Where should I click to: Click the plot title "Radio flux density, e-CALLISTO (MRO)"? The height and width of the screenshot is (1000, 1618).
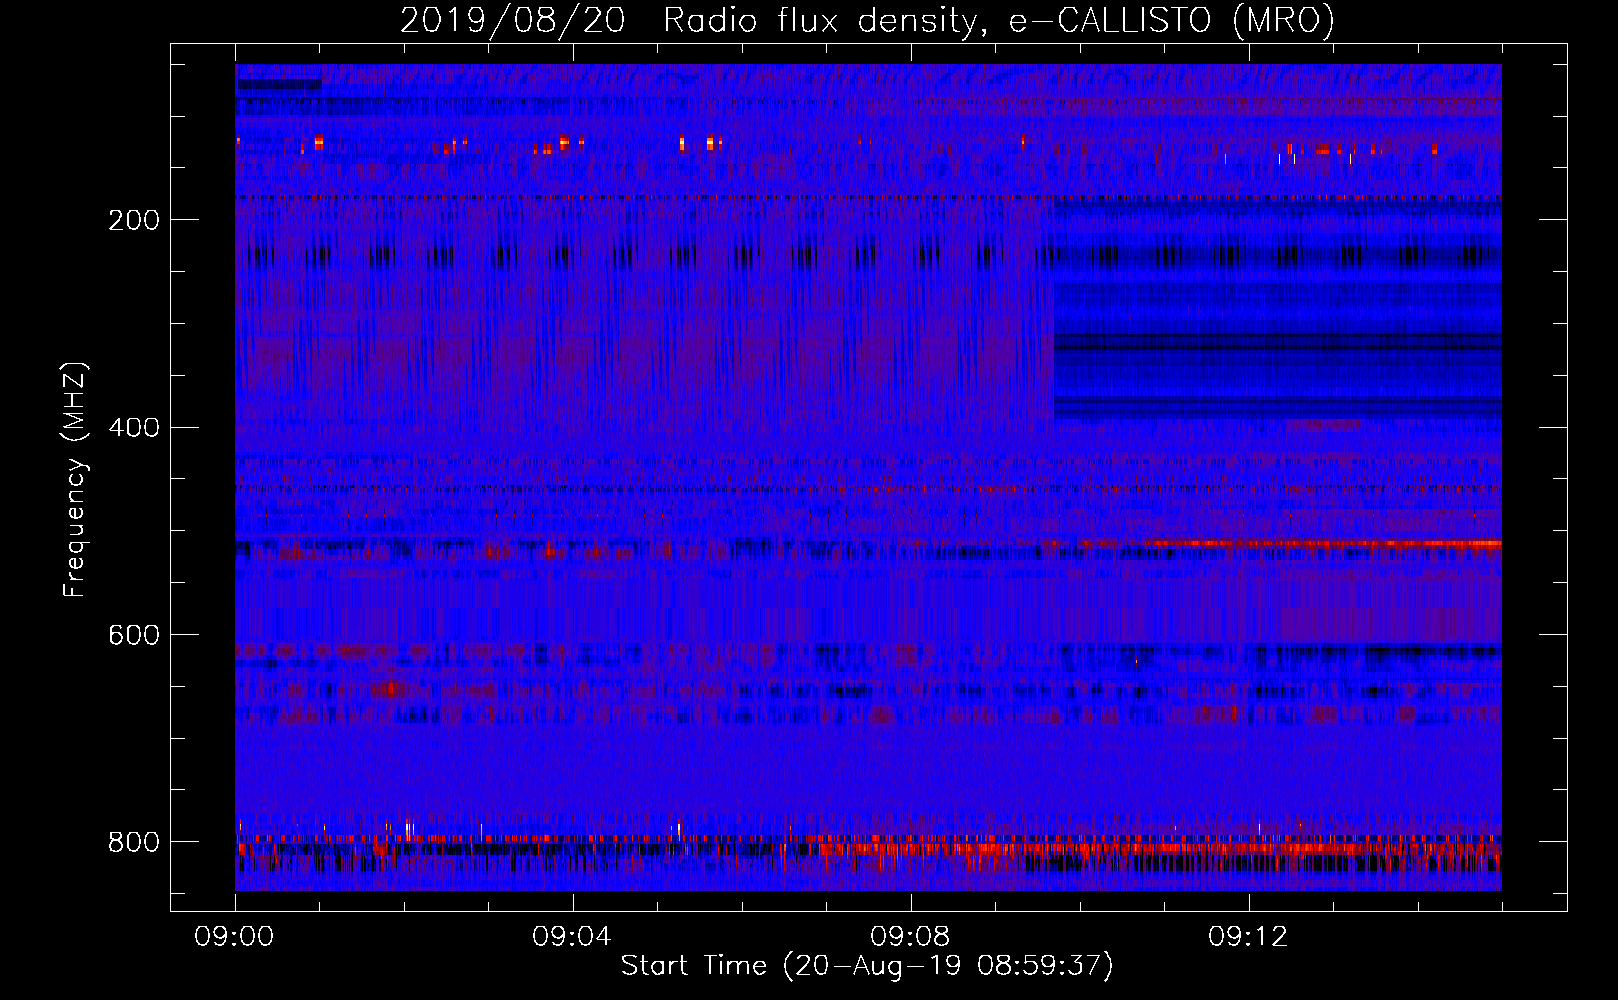tap(999, 21)
